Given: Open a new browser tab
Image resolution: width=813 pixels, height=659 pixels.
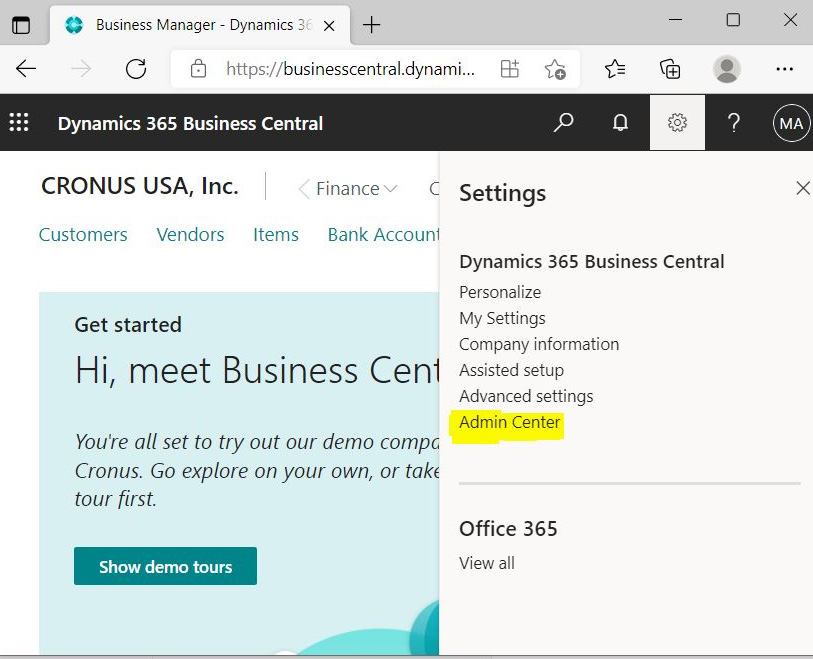Looking at the screenshot, I should [371, 24].
